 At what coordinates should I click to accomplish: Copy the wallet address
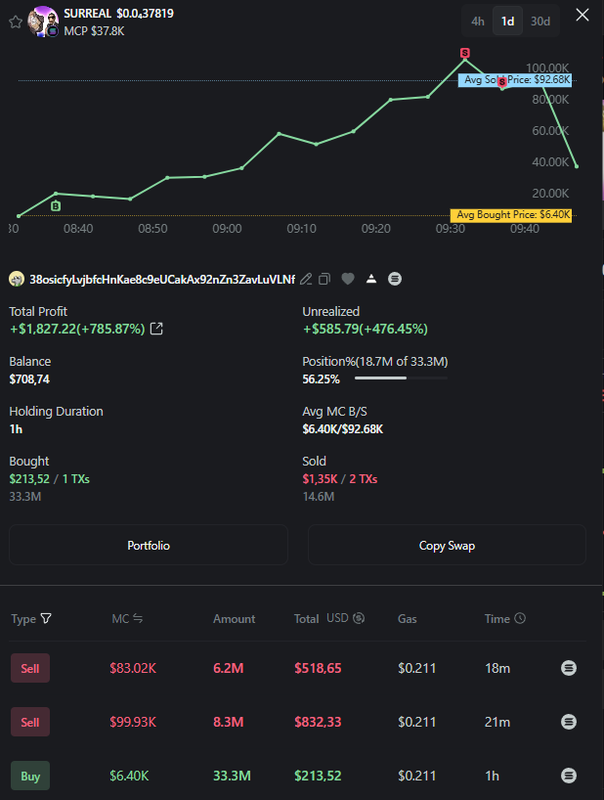[x=326, y=279]
